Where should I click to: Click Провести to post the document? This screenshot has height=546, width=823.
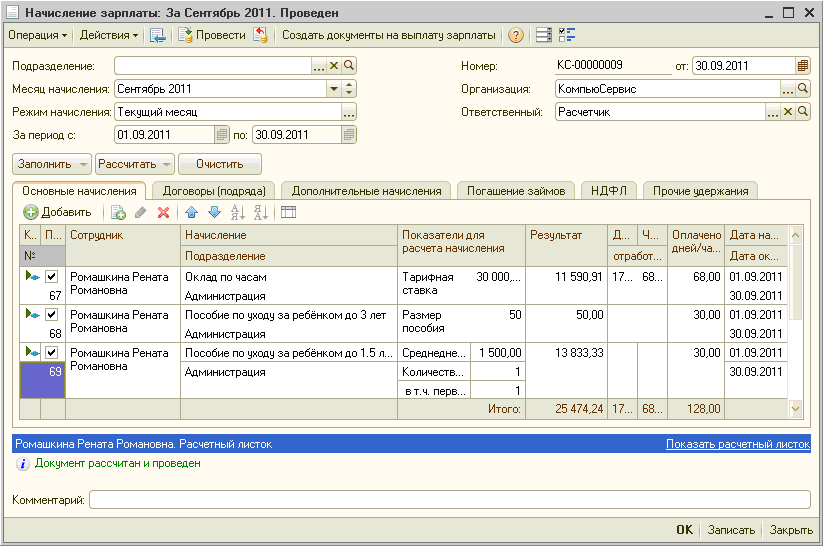point(212,35)
